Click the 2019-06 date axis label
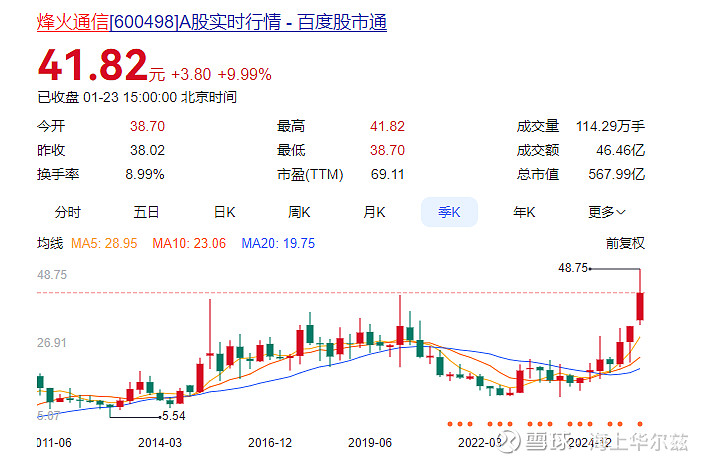 tap(370, 443)
